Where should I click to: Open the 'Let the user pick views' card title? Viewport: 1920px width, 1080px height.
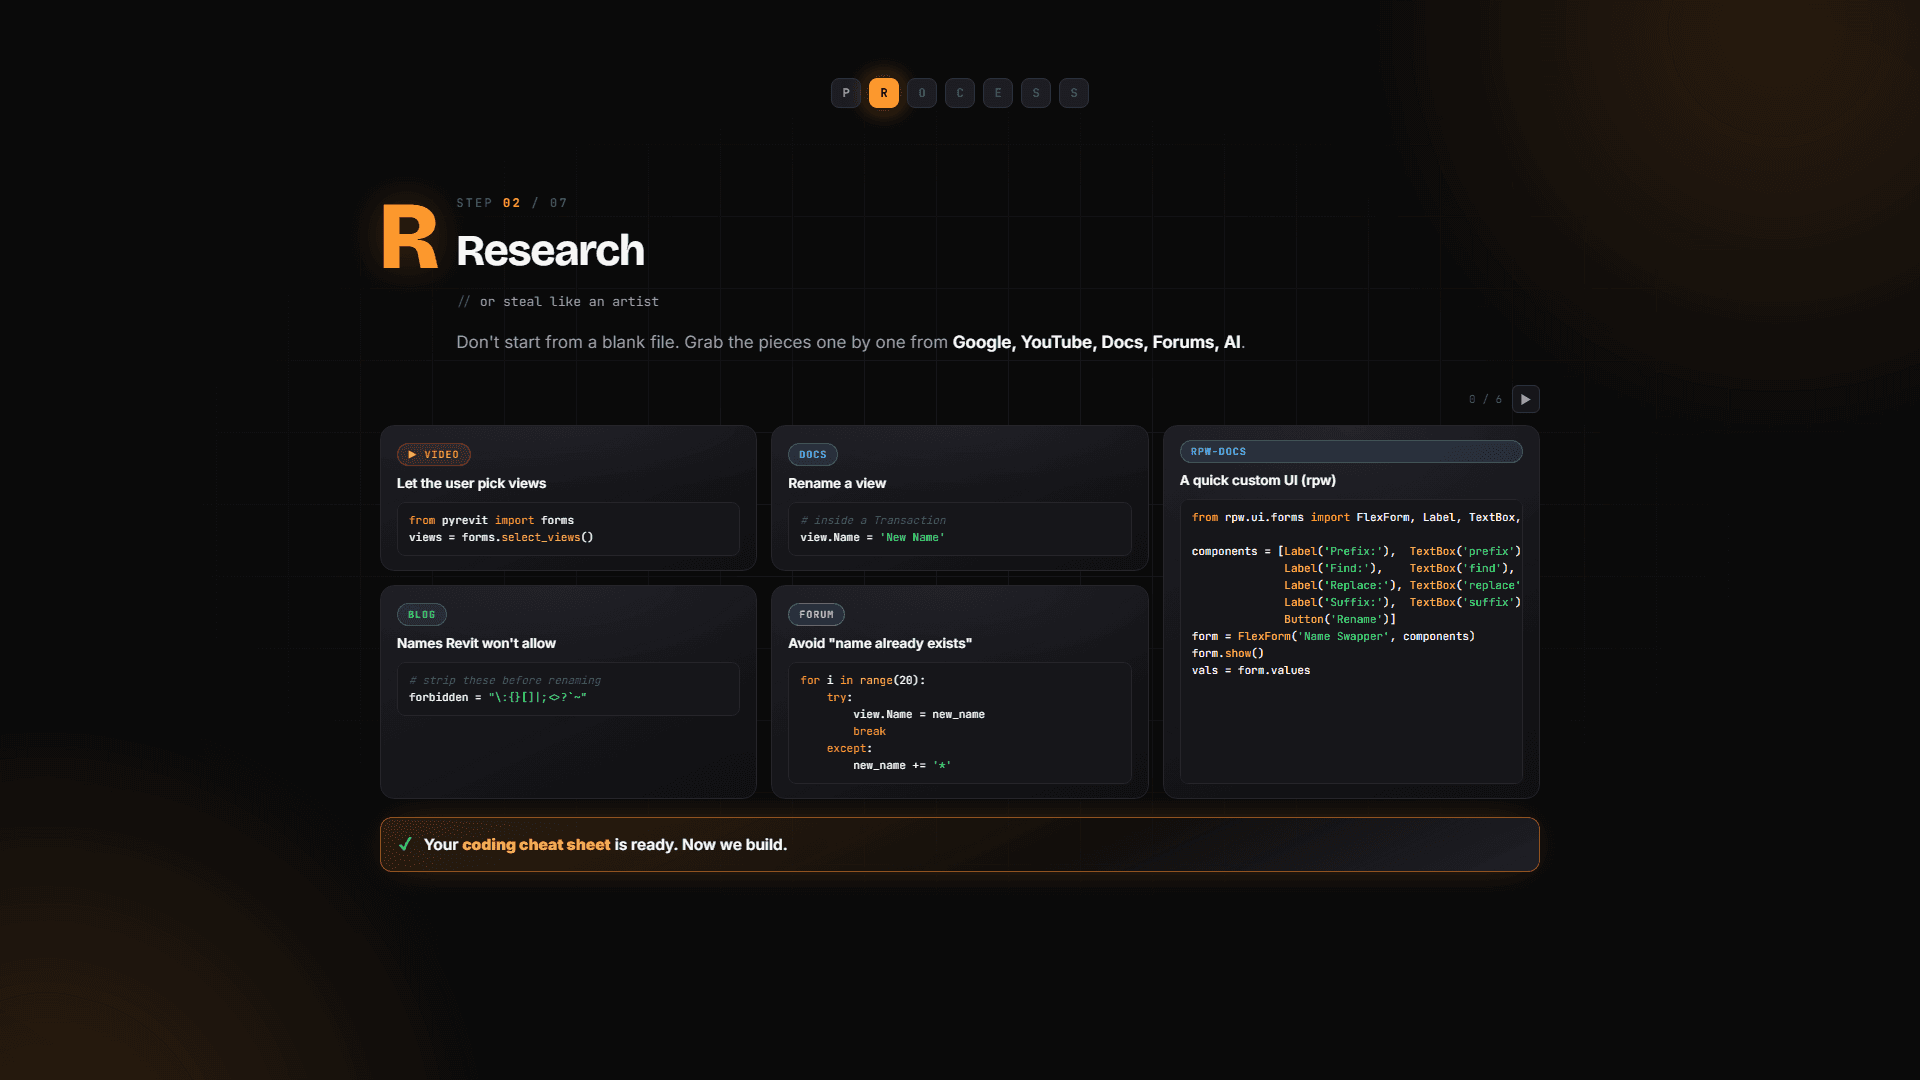(x=471, y=483)
